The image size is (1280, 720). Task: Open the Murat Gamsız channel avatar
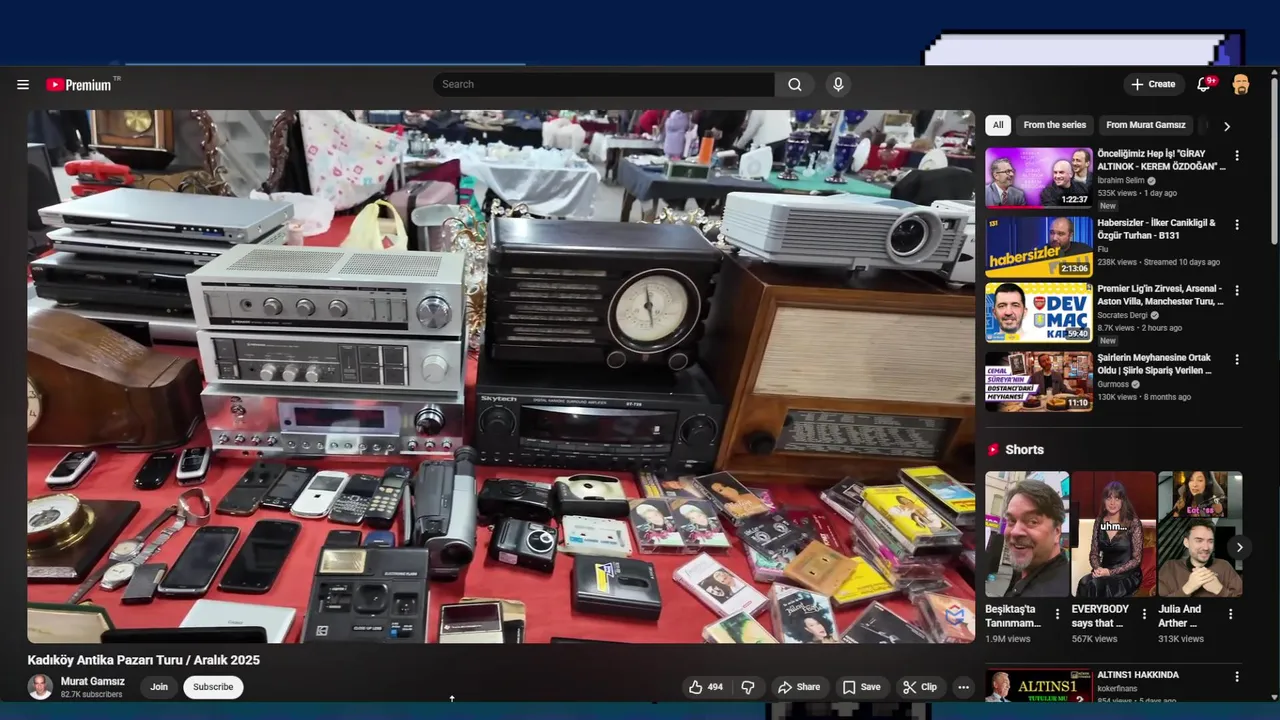click(x=40, y=687)
